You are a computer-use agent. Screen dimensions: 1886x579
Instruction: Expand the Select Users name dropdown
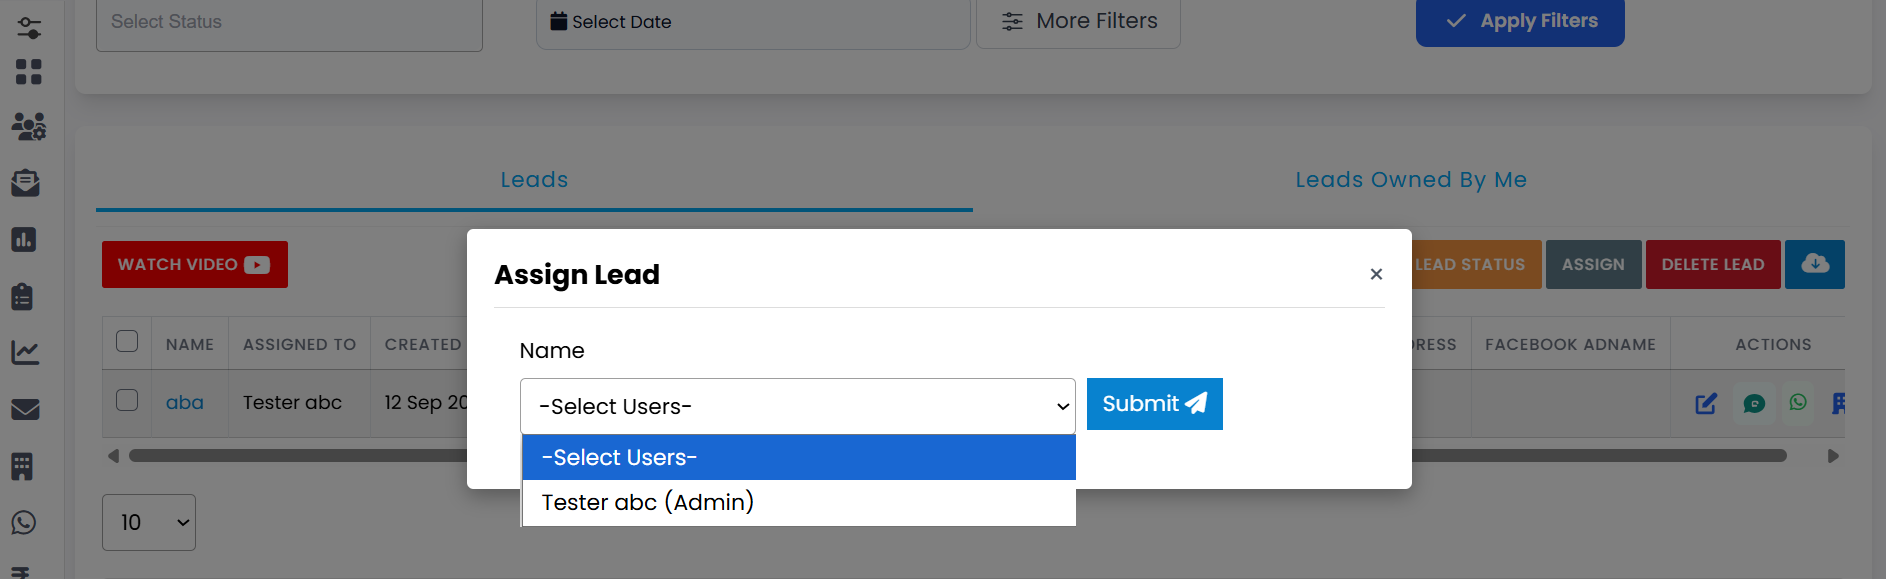[x=797, y=406]
